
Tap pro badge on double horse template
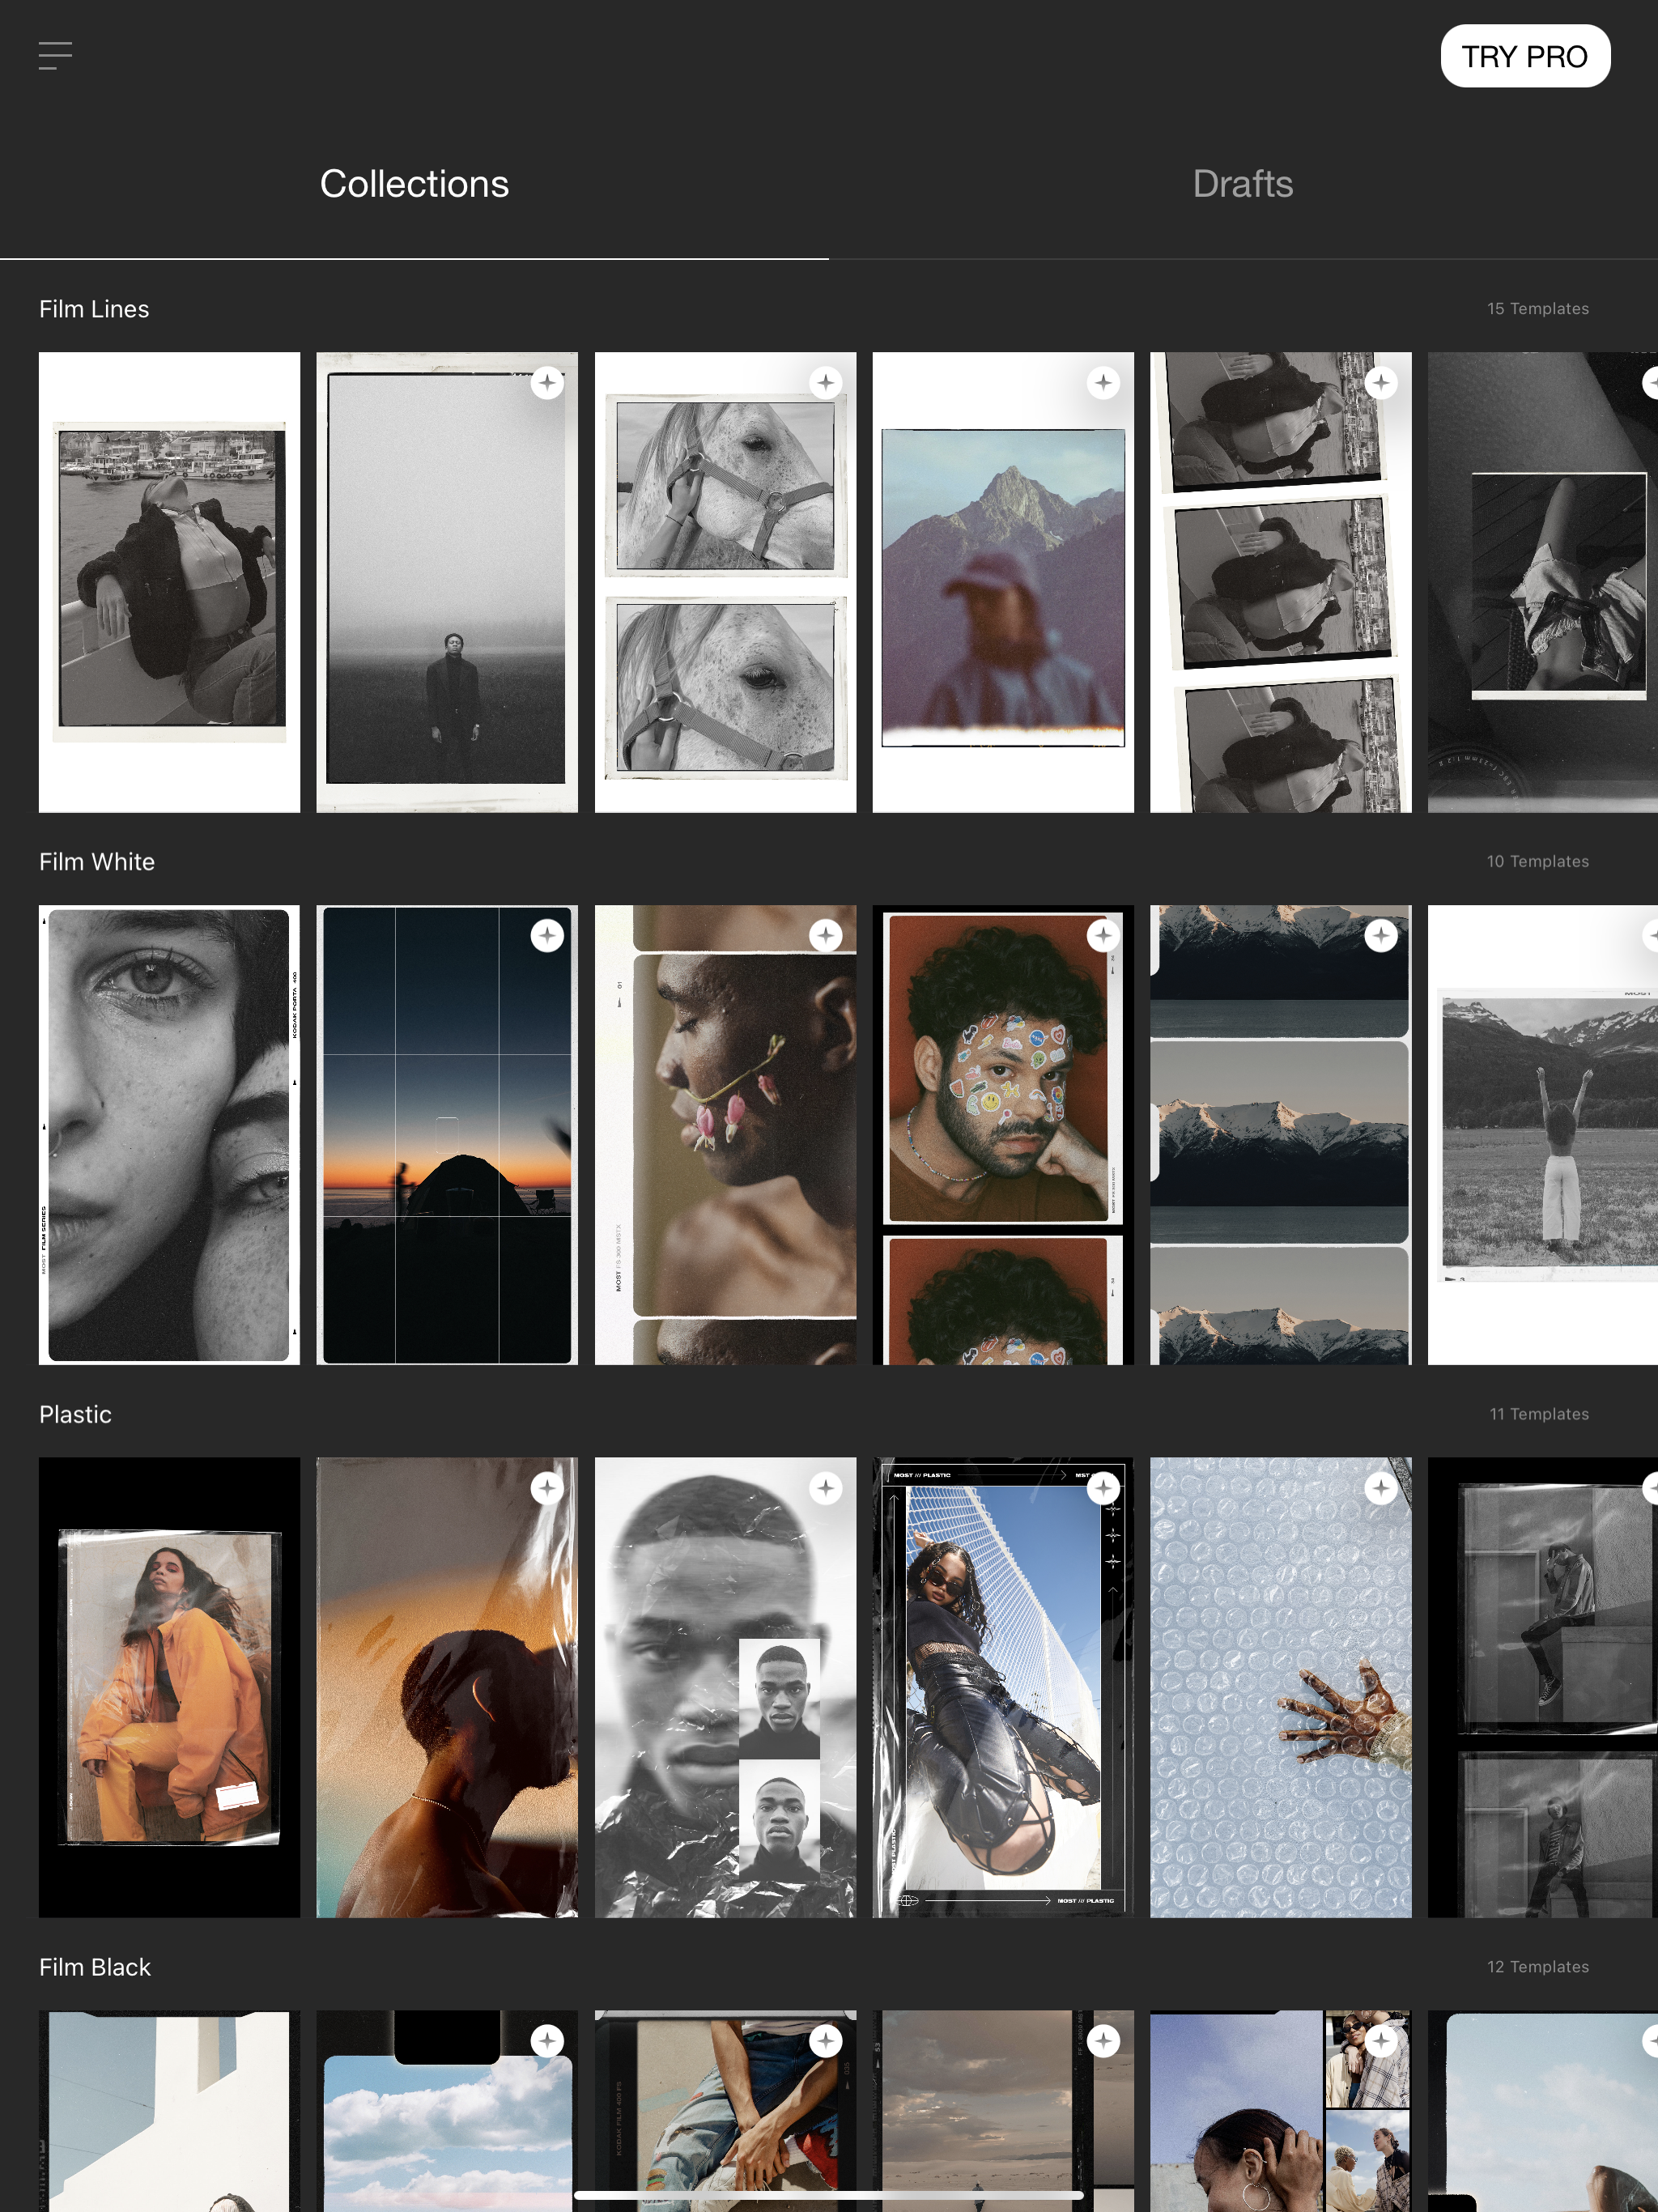(x=825, y=383)
